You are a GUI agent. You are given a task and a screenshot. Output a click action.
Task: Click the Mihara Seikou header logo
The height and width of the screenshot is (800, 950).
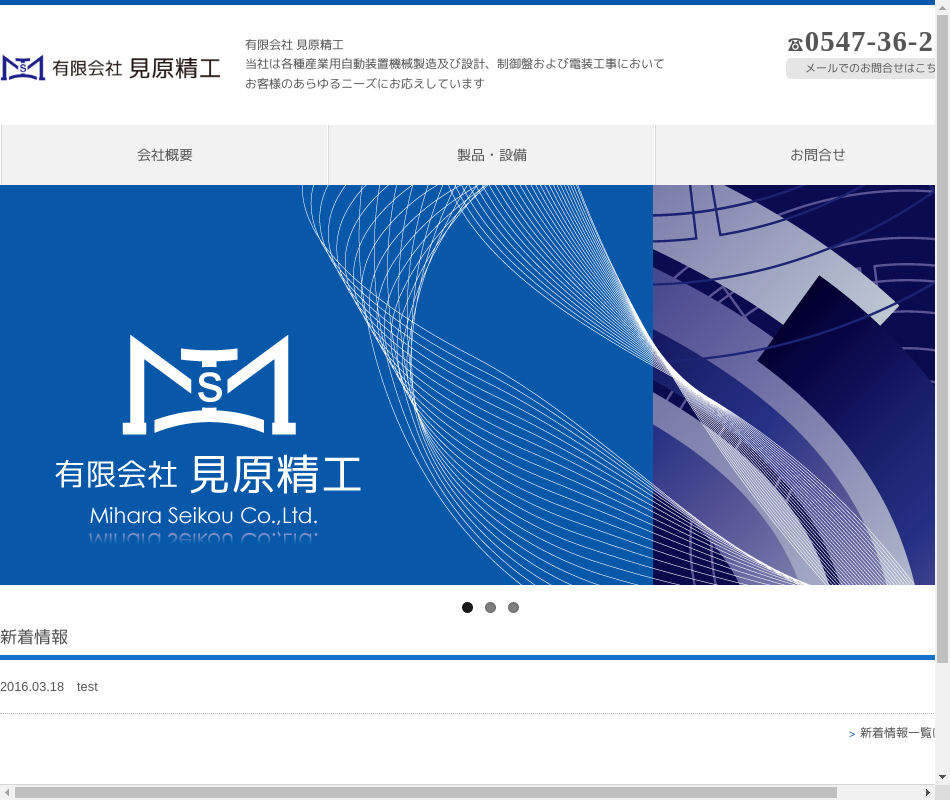110,68
